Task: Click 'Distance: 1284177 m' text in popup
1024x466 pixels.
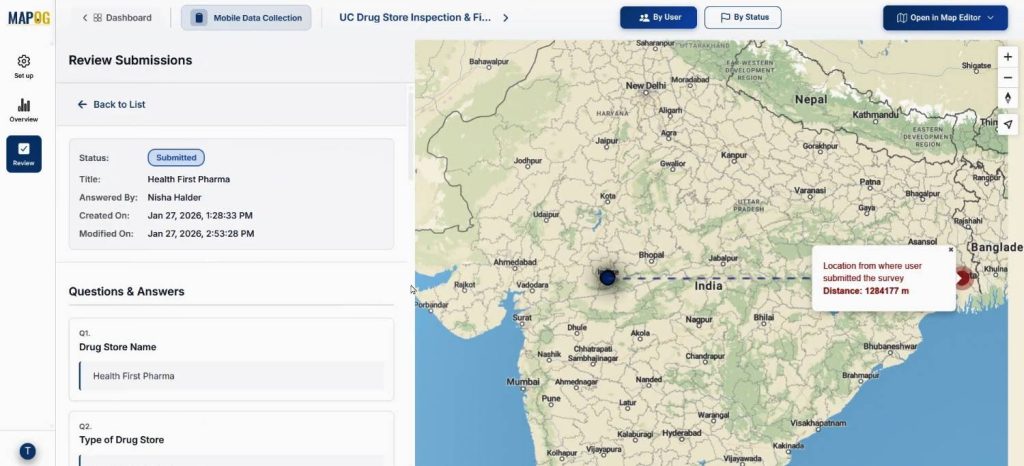Action: [865, 290]
